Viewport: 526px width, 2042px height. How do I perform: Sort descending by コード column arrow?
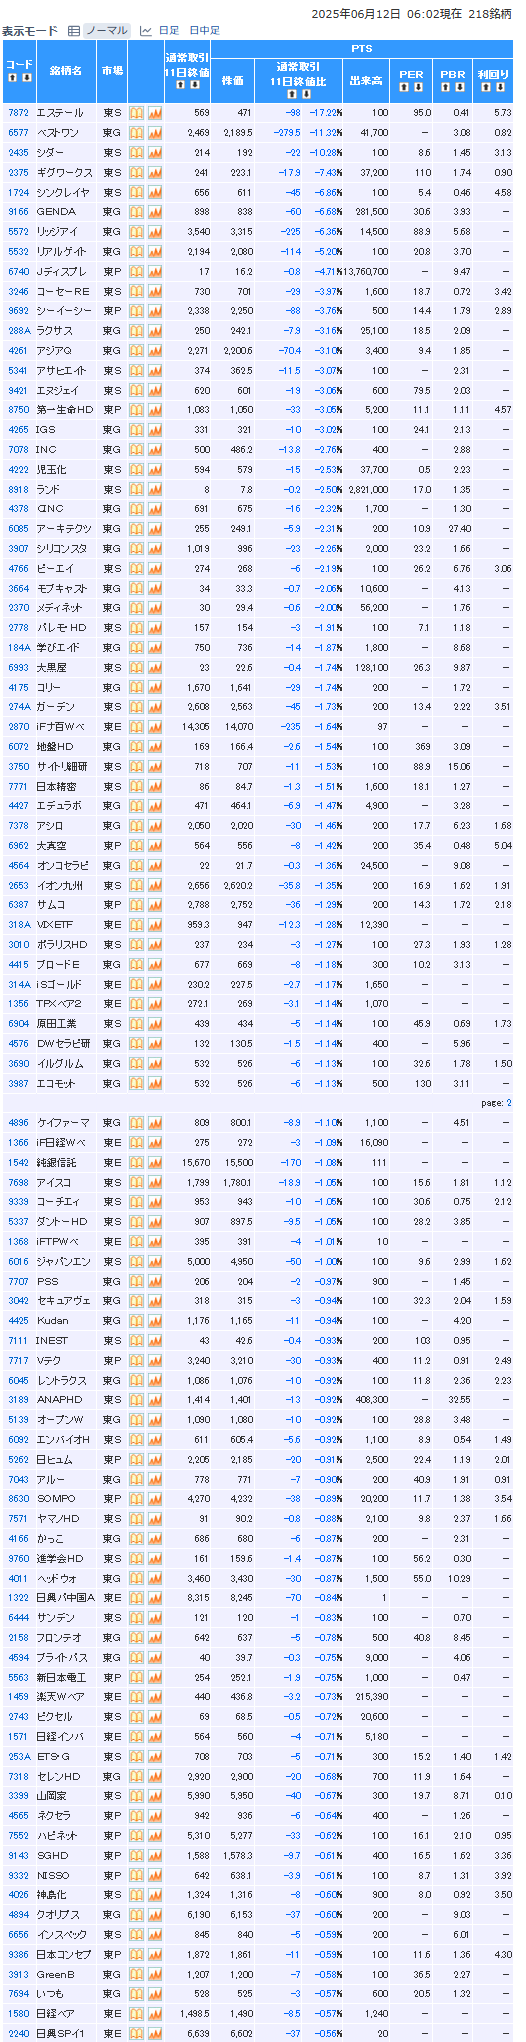[25, 78]
